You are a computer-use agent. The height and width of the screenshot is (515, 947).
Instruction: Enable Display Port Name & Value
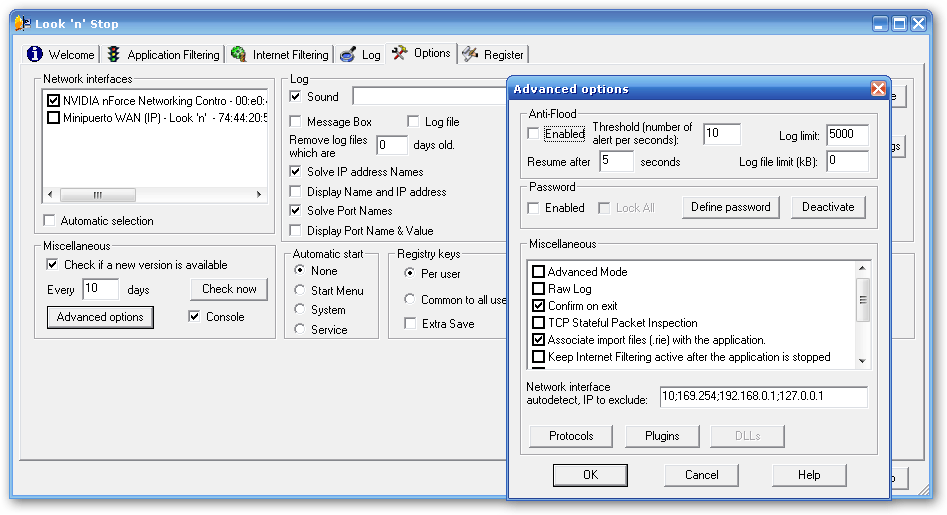295,230
